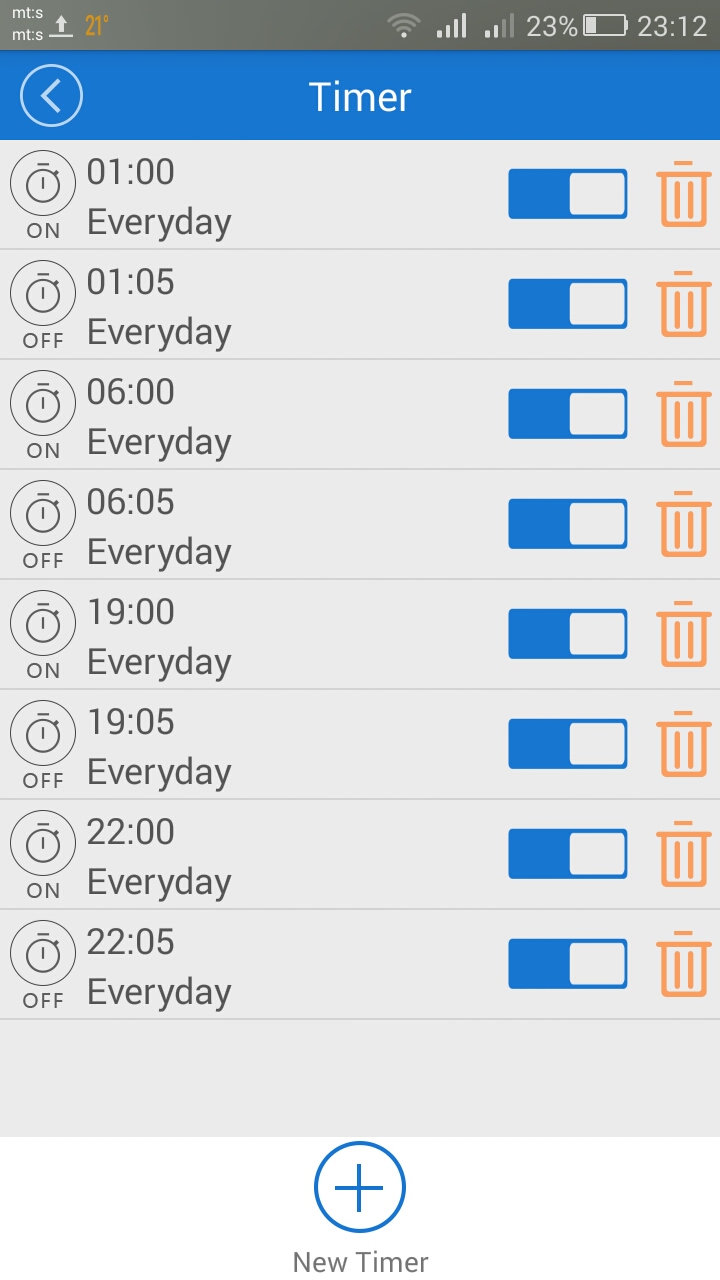Tap the battery indicator in the status bar
This screenshot has height=1280, width=720.
pyautogui.click(x=605, y=26)
